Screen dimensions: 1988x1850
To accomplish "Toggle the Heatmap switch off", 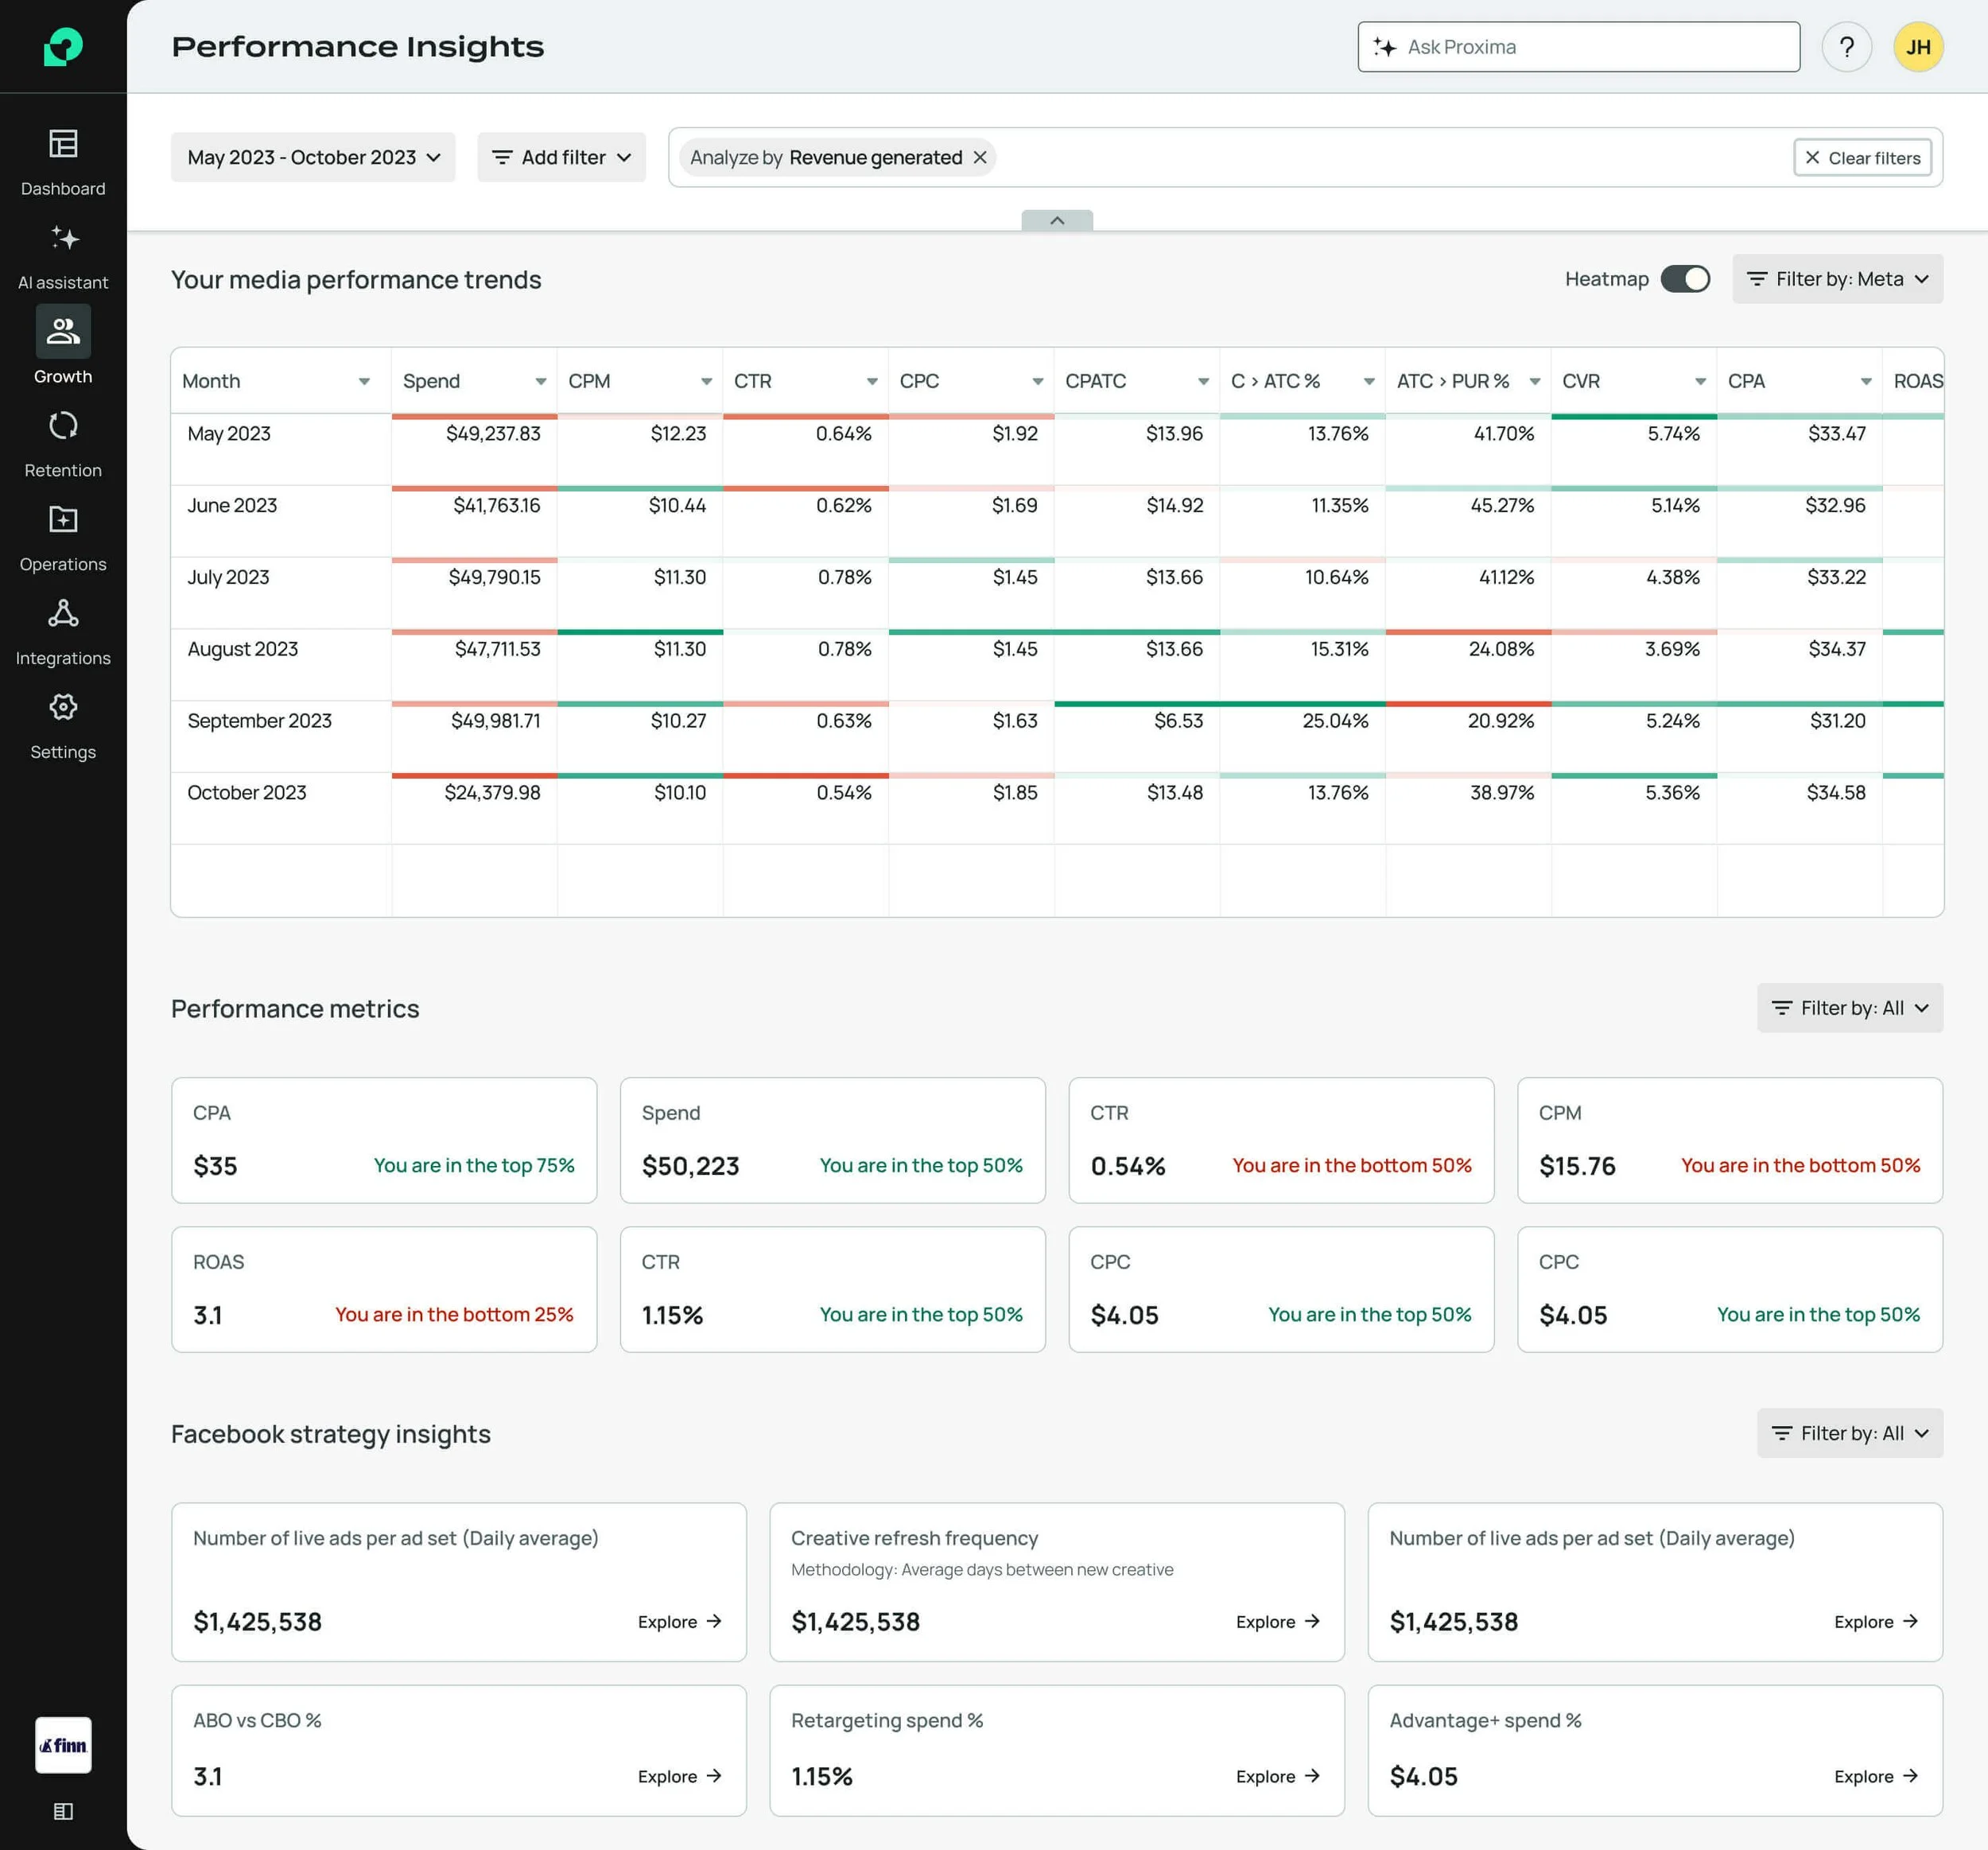I will click(x=1685, y=279).
